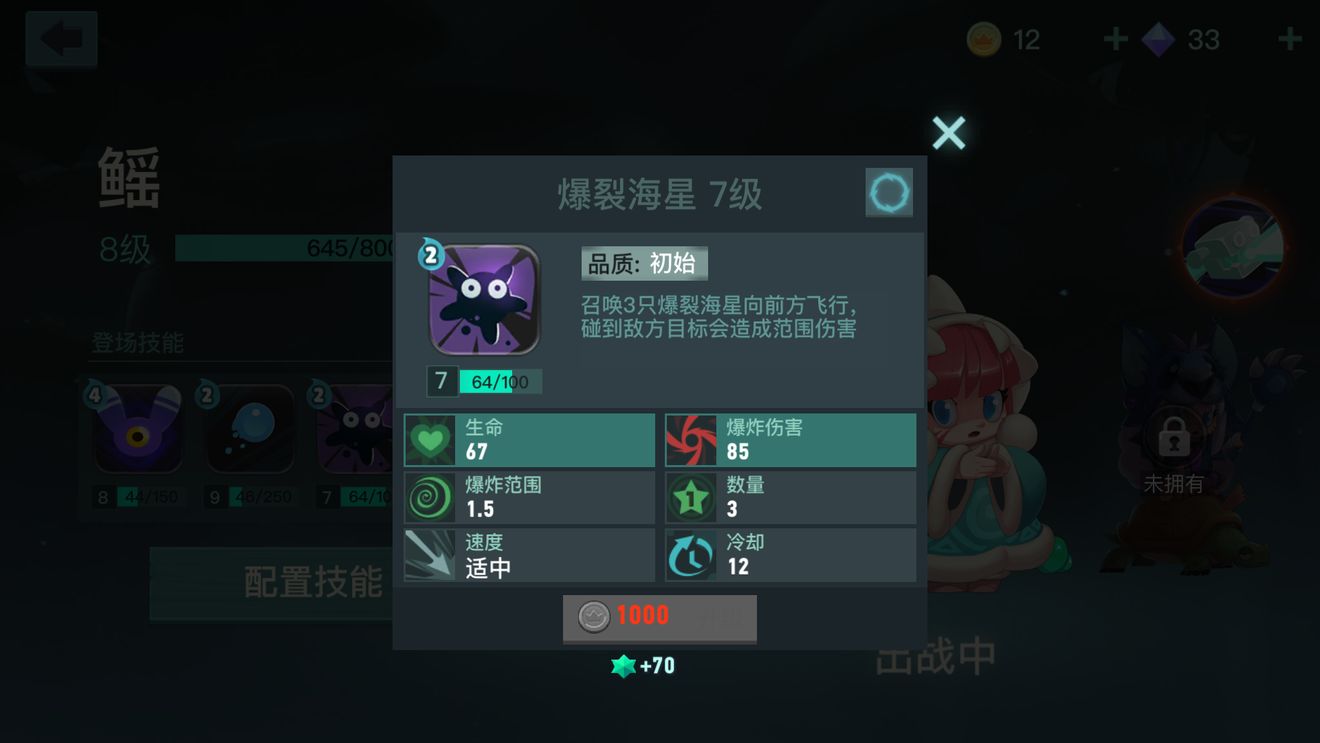This screenshot has height=743, width=1320.
Task: Add gems with plus next to 33
Action: coord(1289,40)
